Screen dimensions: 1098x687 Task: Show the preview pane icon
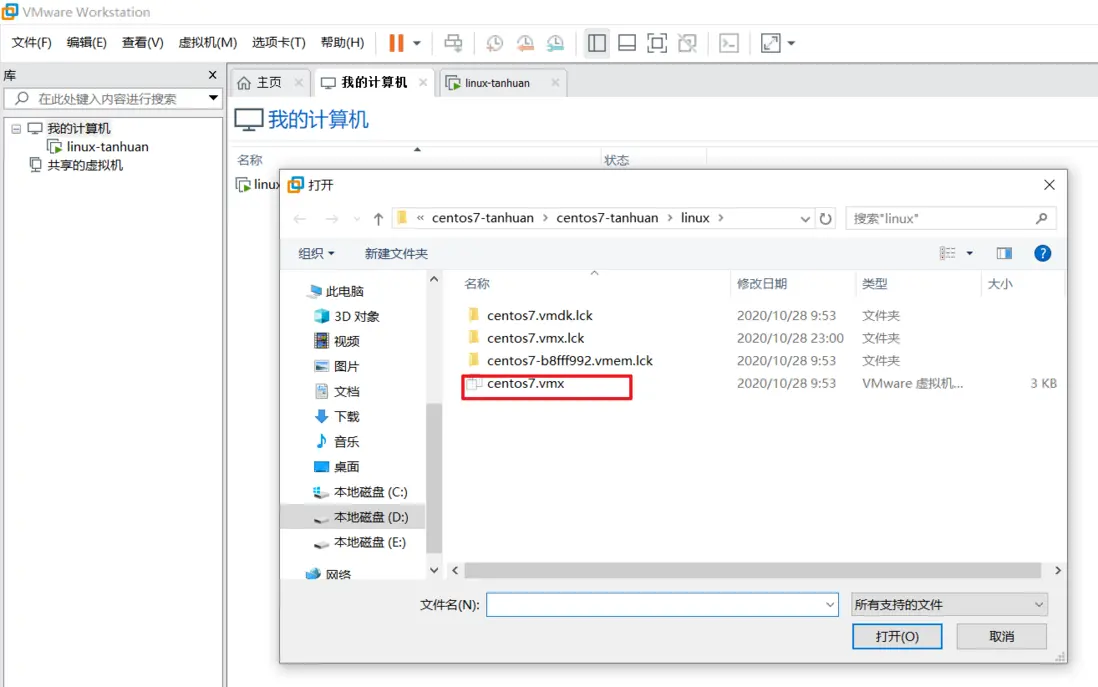tap(1004, 253)
